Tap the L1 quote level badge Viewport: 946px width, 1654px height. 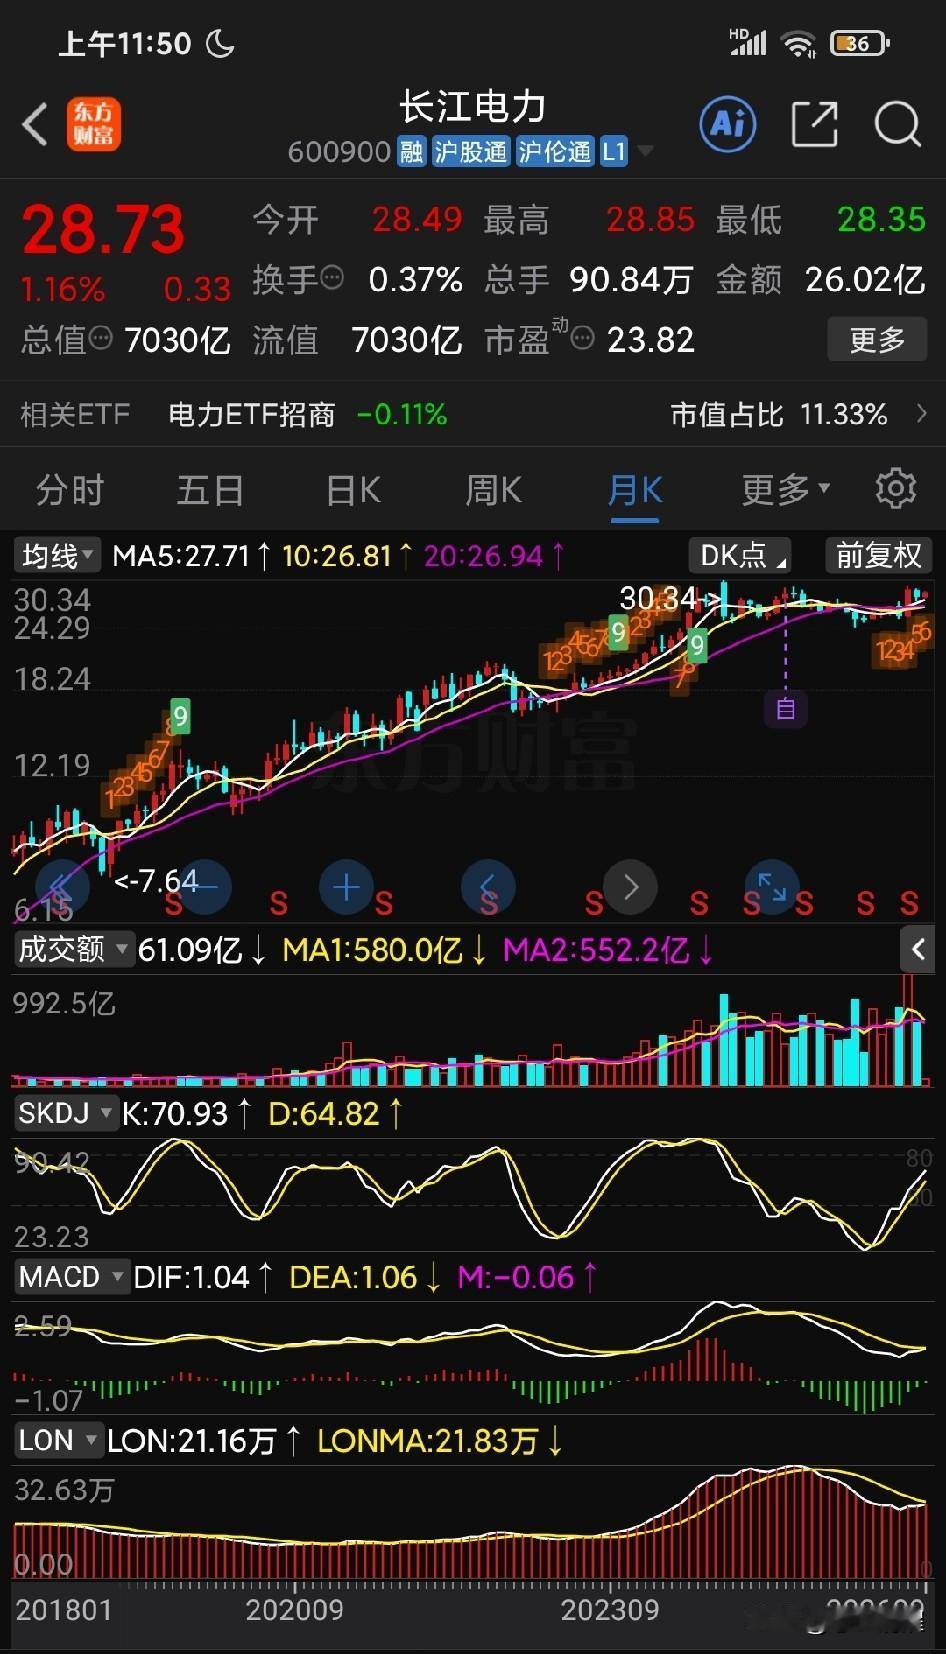pyautogui.click(x=614, y=152)
